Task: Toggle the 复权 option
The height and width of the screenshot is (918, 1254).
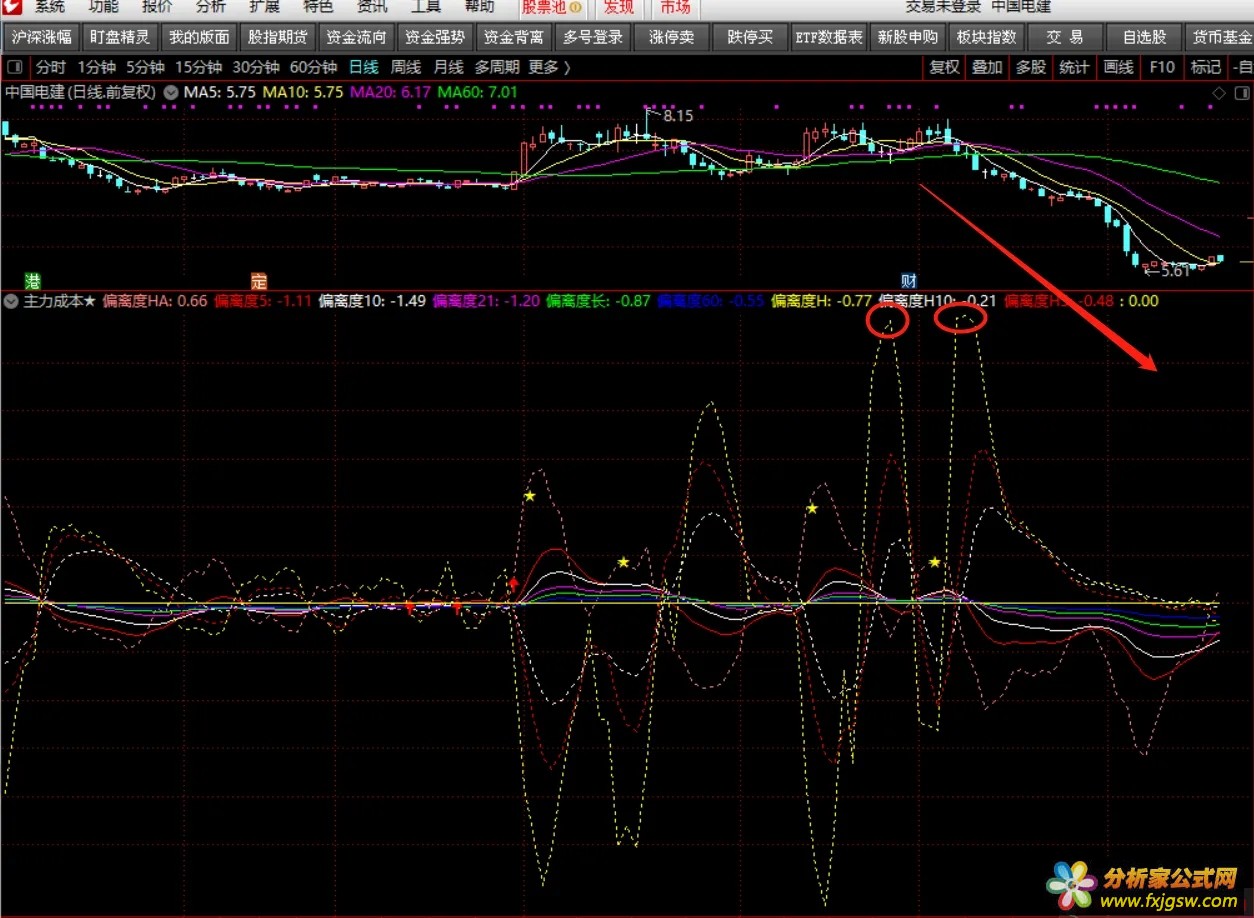Action: point(945,67)
